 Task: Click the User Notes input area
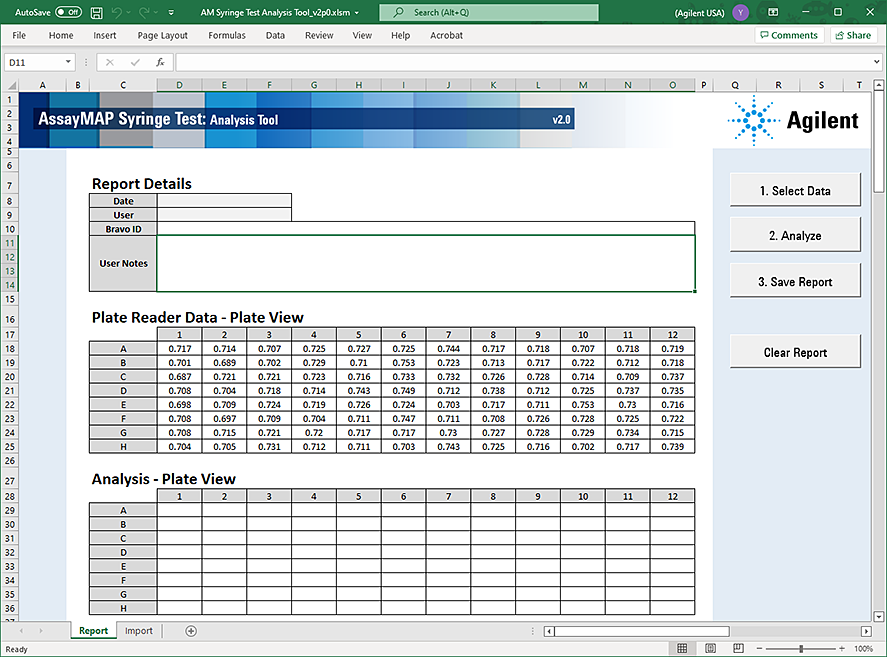pyautogui.click(x=426, y=264)
